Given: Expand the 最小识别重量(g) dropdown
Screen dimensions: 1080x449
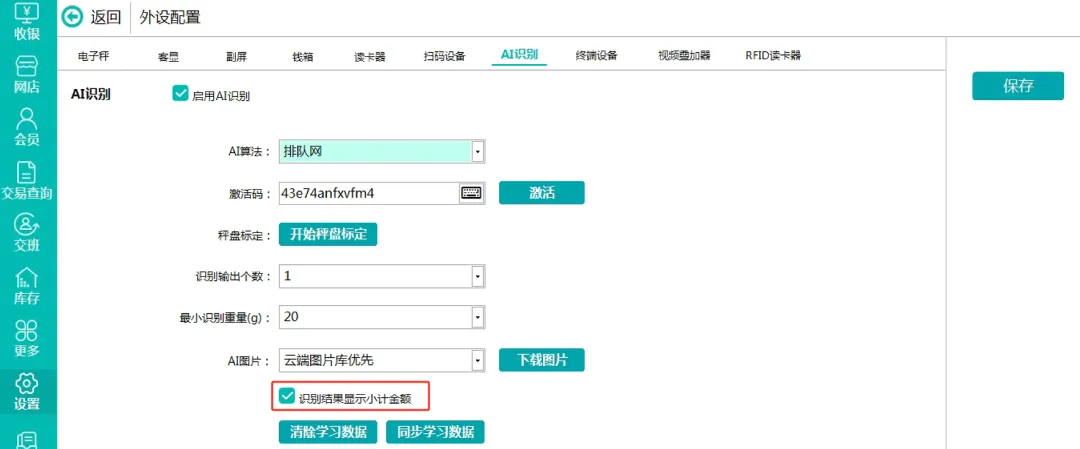Looking at the screenshot, I should 477,317.
